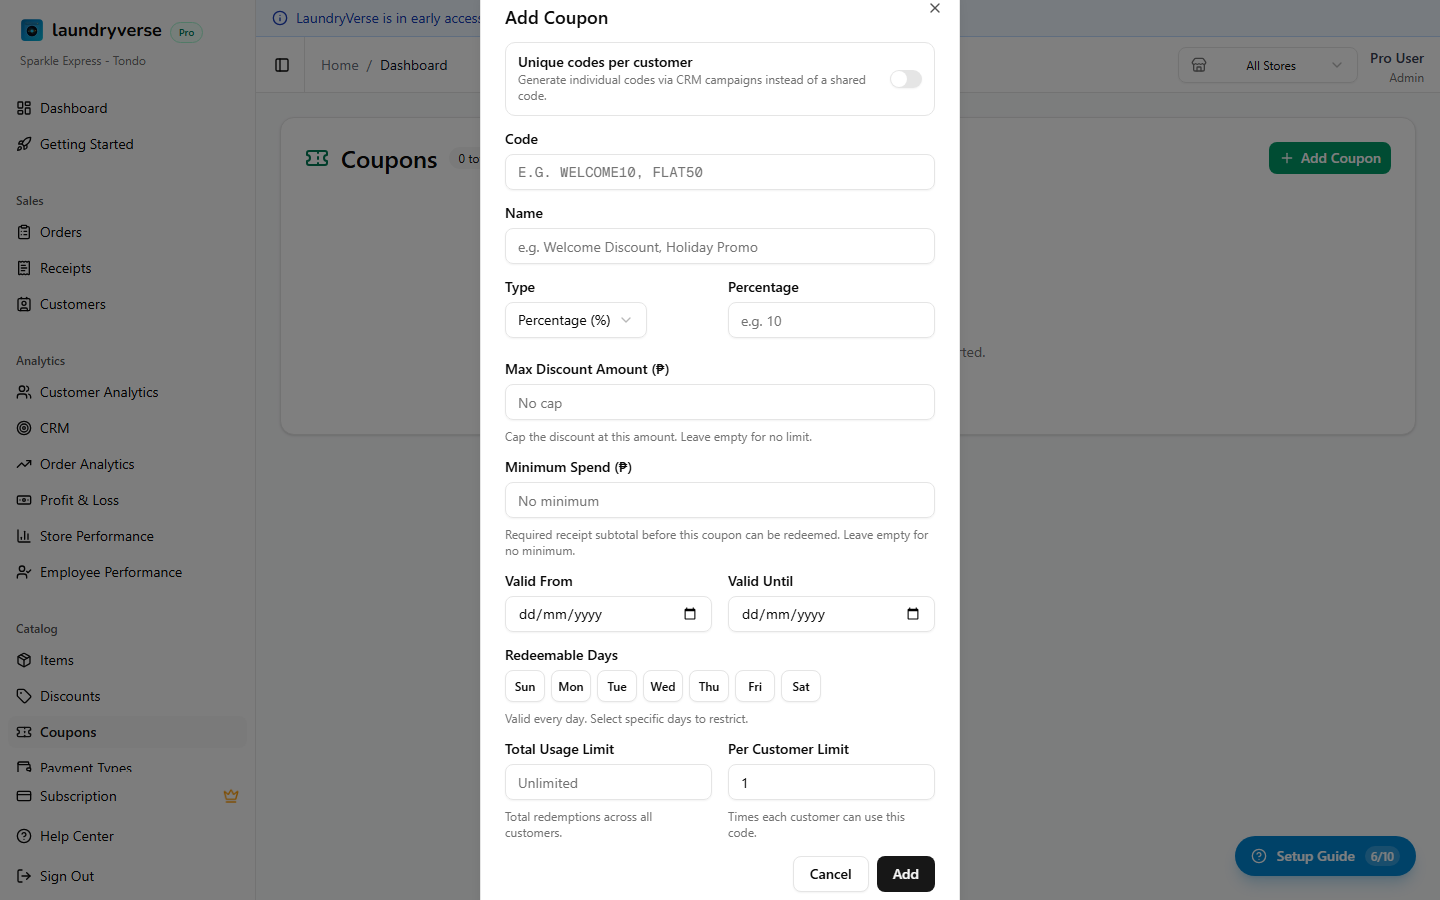Click the Total Usage Limit field
This screenshot has width=1440, height=900.
click(608, 782)
